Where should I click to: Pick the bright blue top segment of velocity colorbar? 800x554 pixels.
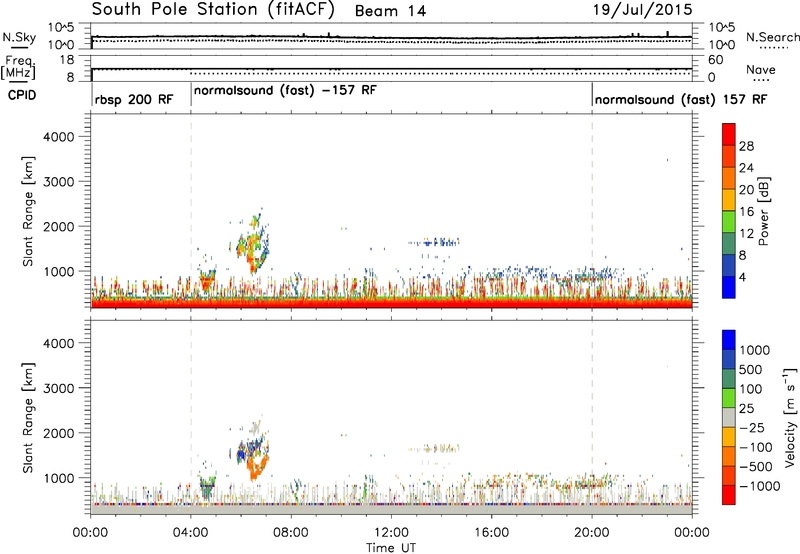[x=729, y=340]
